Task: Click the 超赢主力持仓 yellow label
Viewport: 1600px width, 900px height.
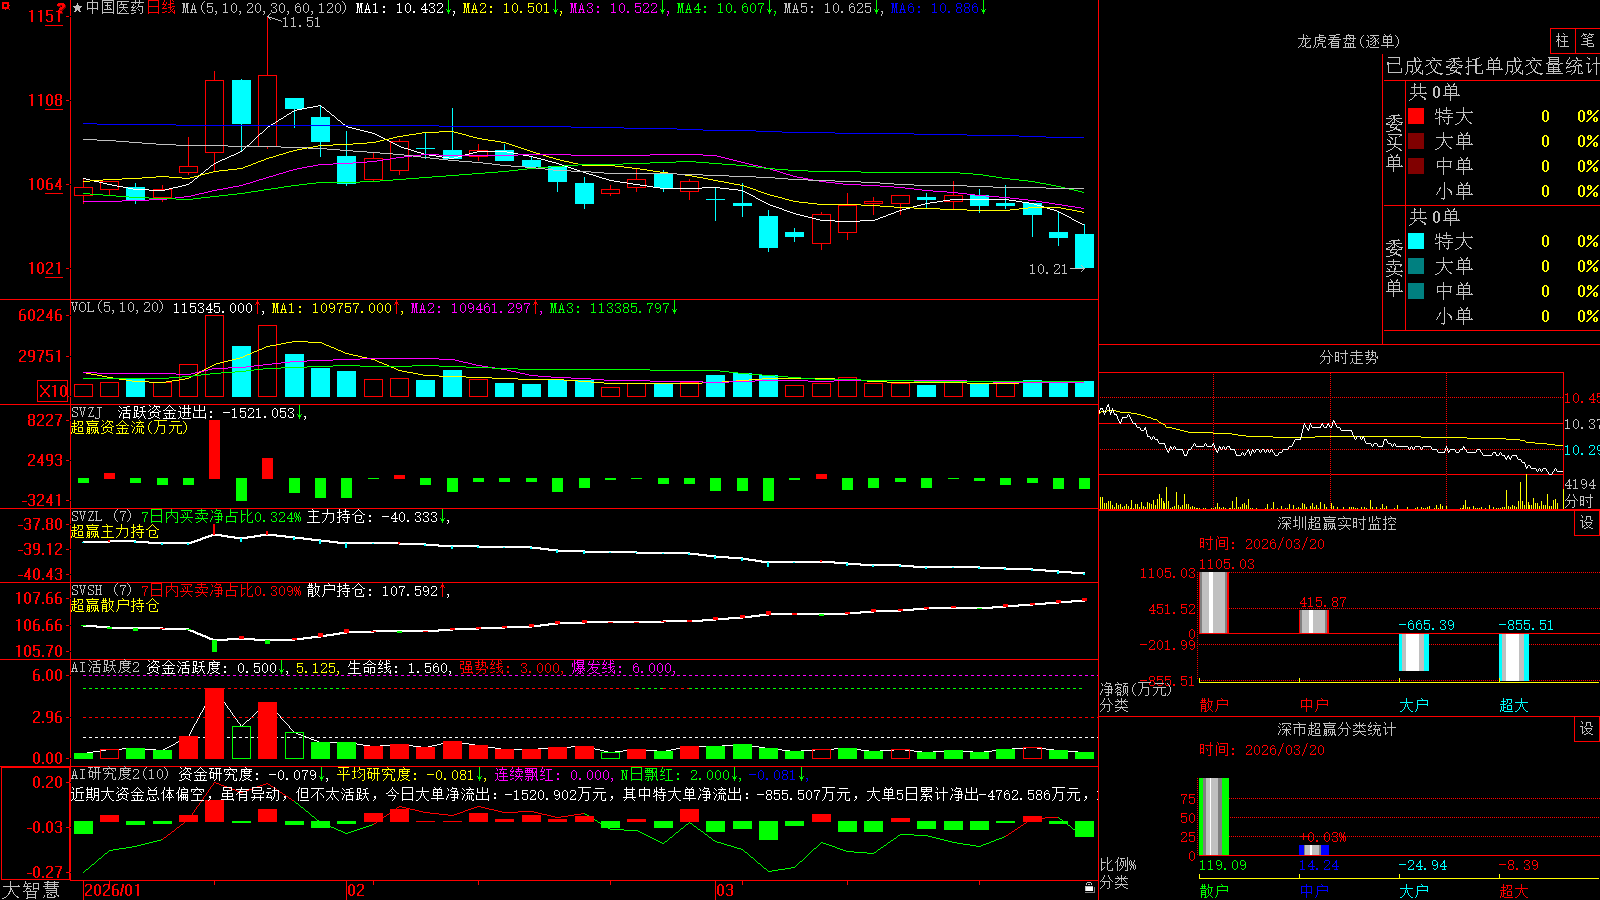Action: (115, 531)
